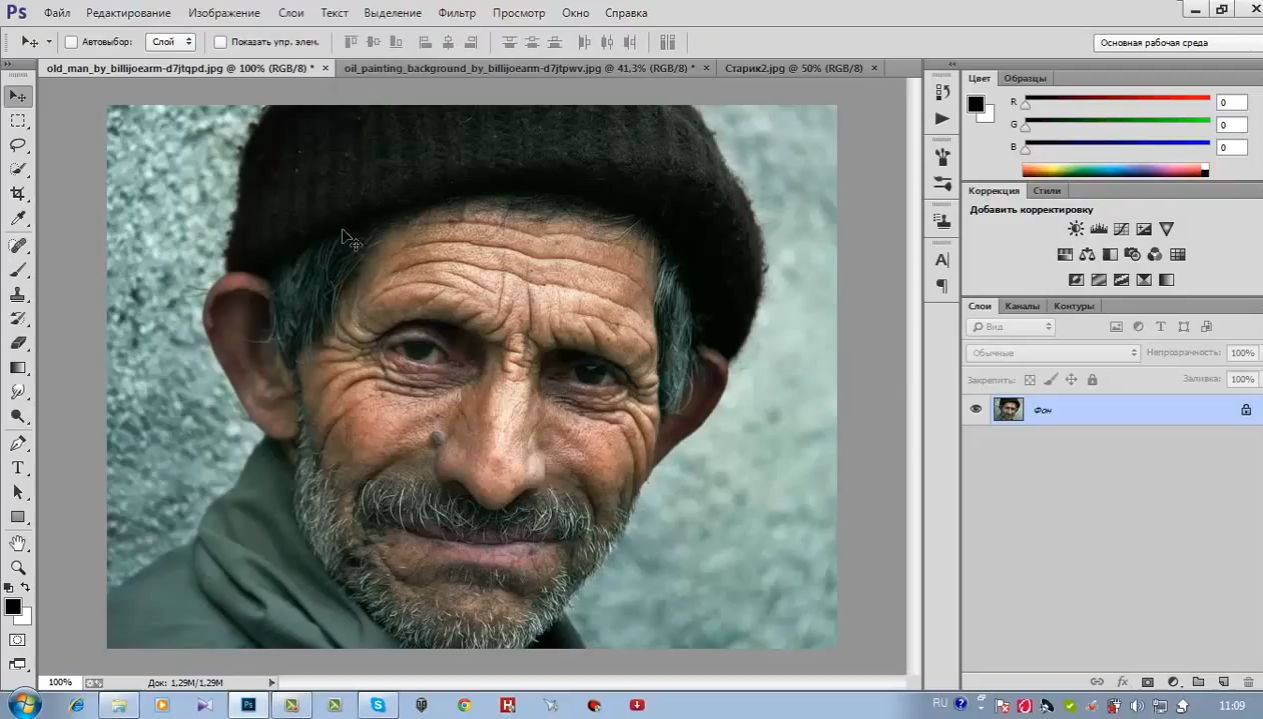Viewport: 1263px width, 719px height.
Task: Pick the Eyedropper tool
Action: [18, 219]
